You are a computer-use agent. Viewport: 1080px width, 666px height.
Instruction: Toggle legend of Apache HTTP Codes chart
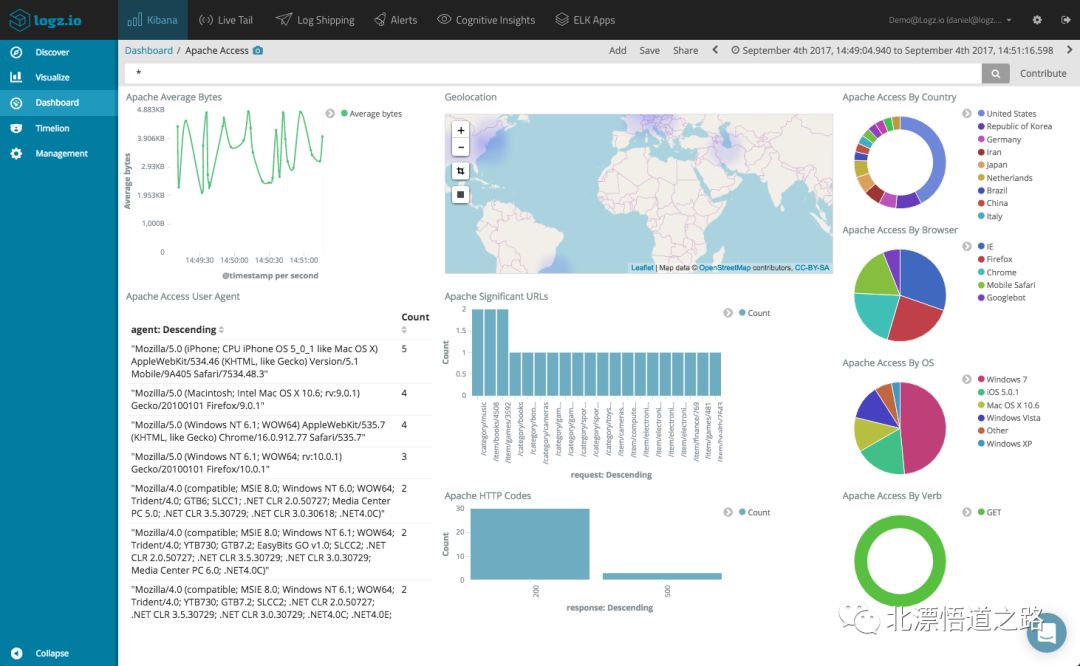point(727,512)
